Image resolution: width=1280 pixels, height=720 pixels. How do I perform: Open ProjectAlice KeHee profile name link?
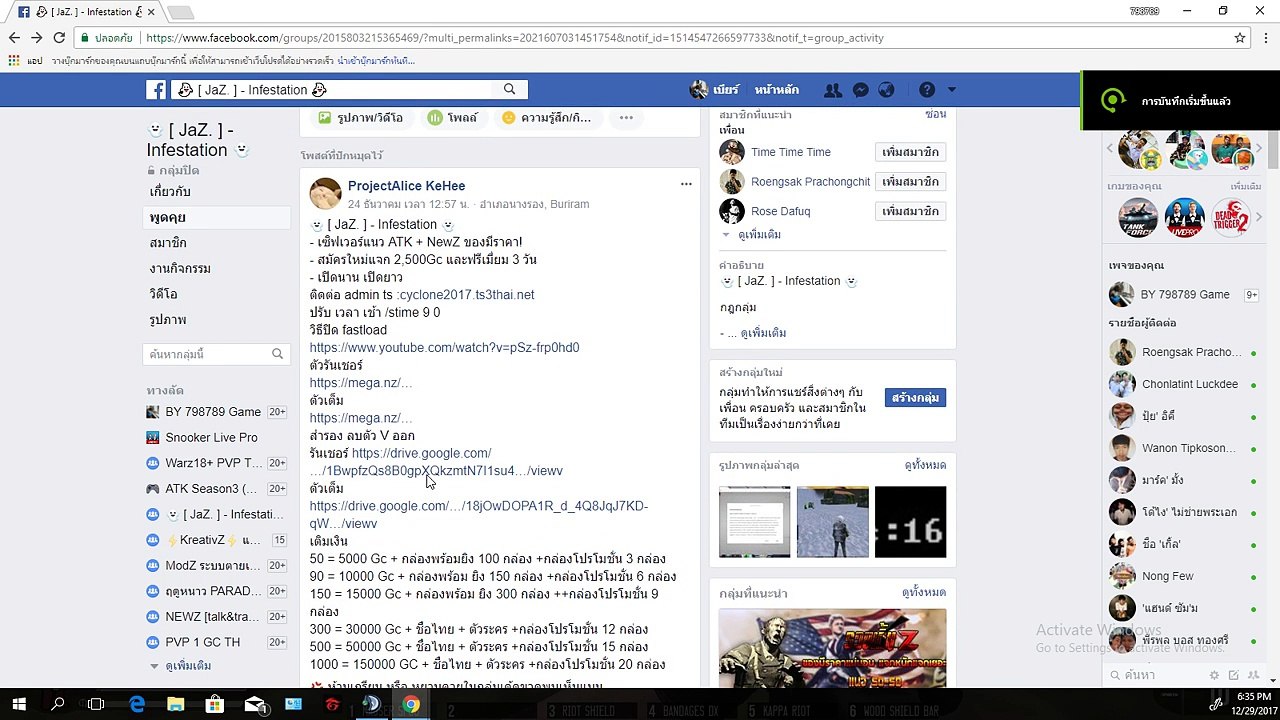click(406, 186)
